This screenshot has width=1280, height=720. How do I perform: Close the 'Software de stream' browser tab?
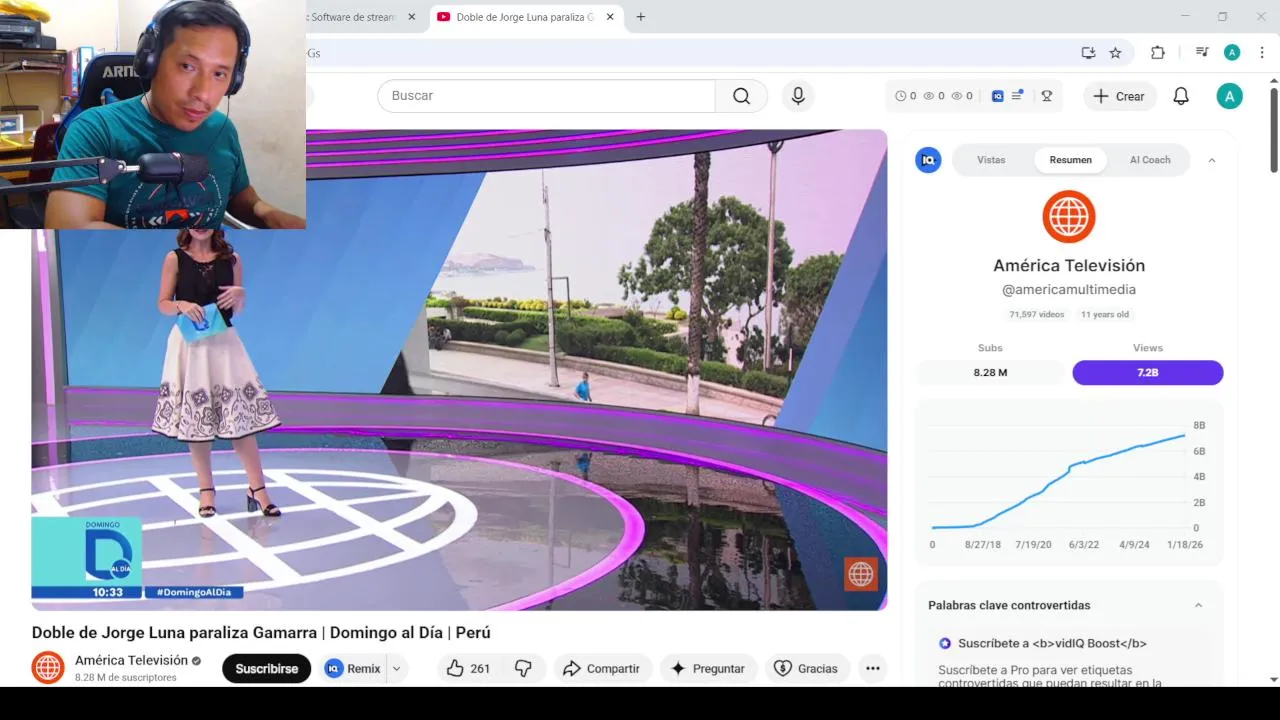pos(411,17)
